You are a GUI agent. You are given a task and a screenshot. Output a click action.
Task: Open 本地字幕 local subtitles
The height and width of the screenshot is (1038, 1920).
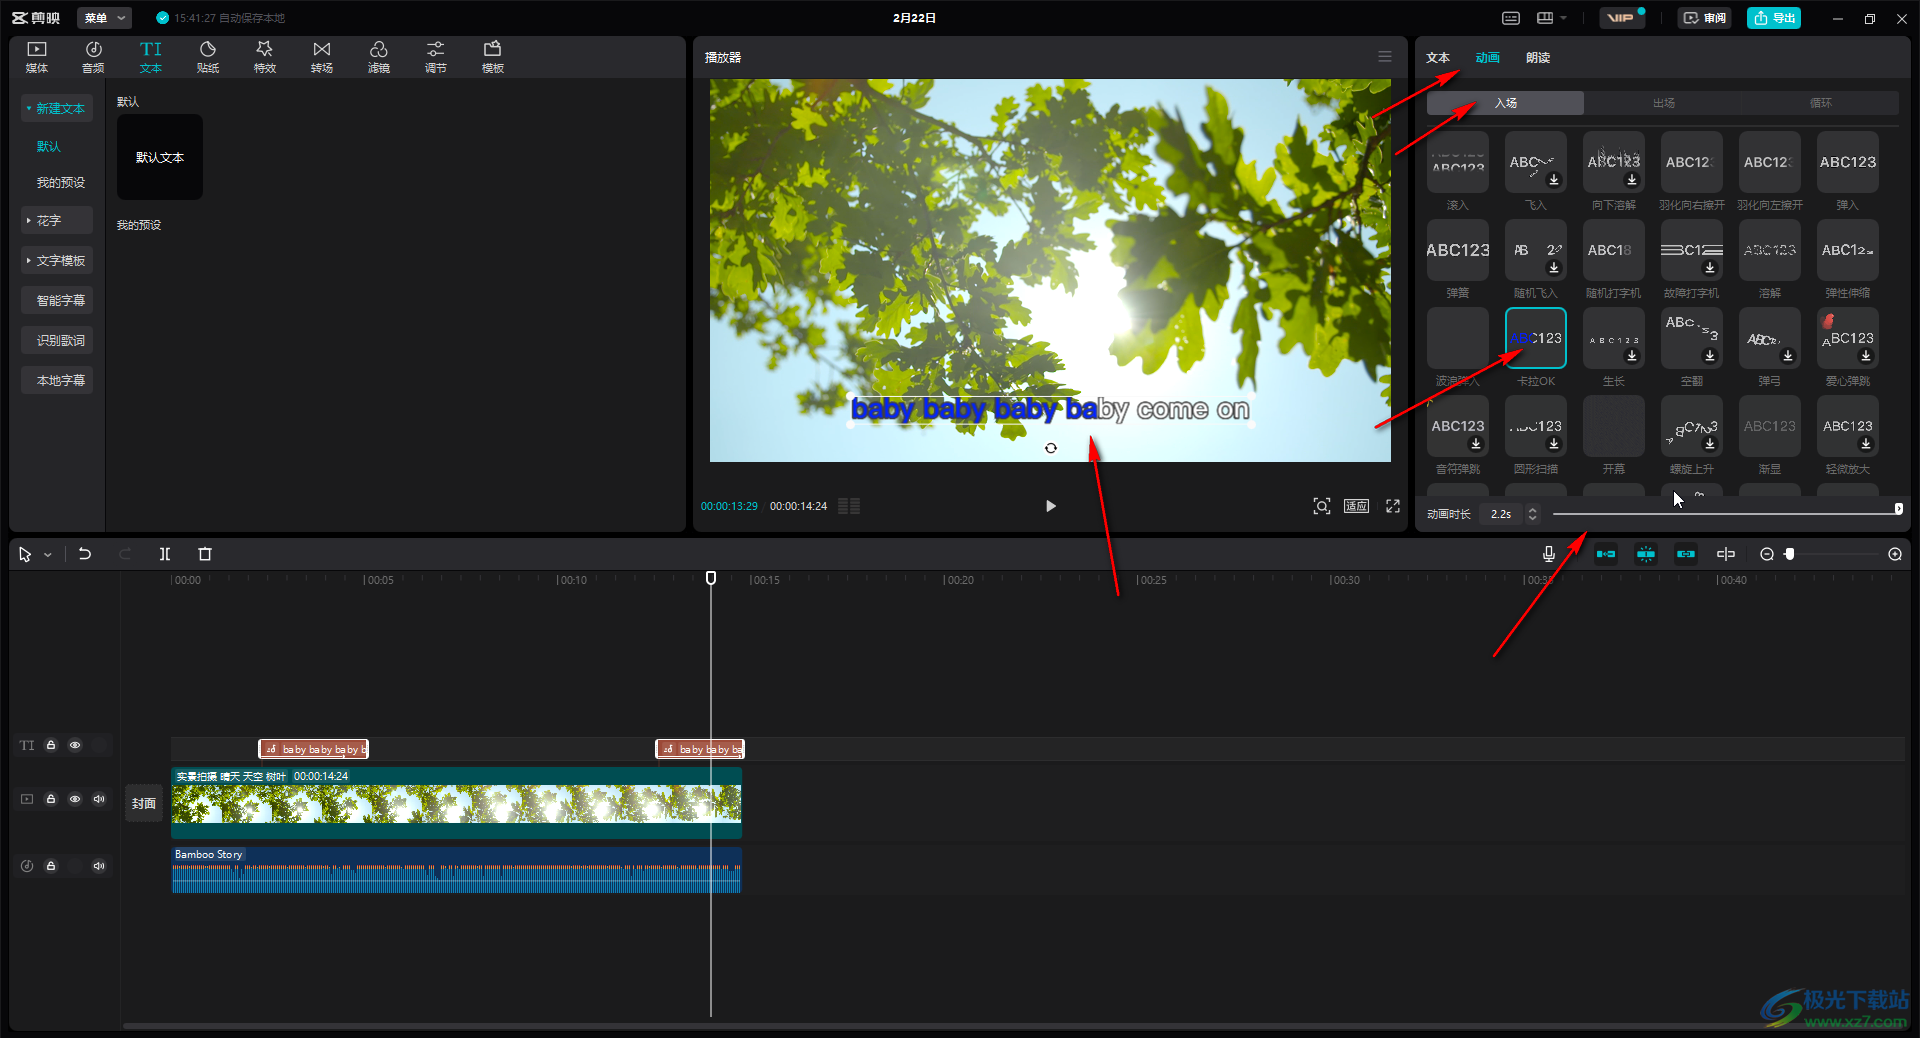coord(57,380)
